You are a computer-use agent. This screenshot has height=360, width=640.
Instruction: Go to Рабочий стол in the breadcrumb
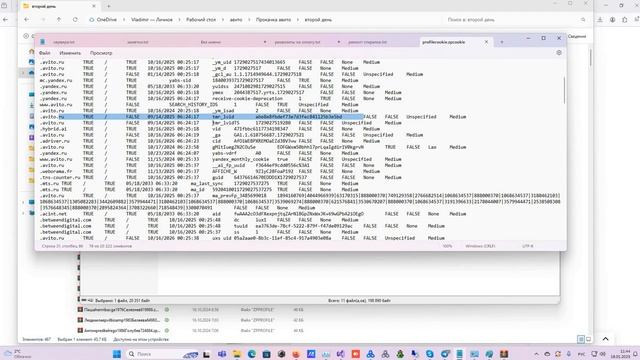[201, 20]
